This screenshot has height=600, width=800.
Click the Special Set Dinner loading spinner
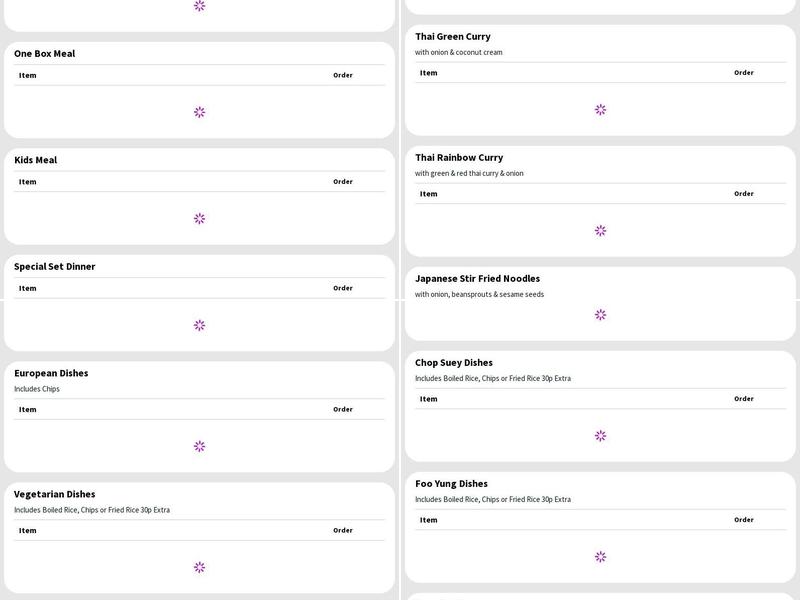click(199, 325)
